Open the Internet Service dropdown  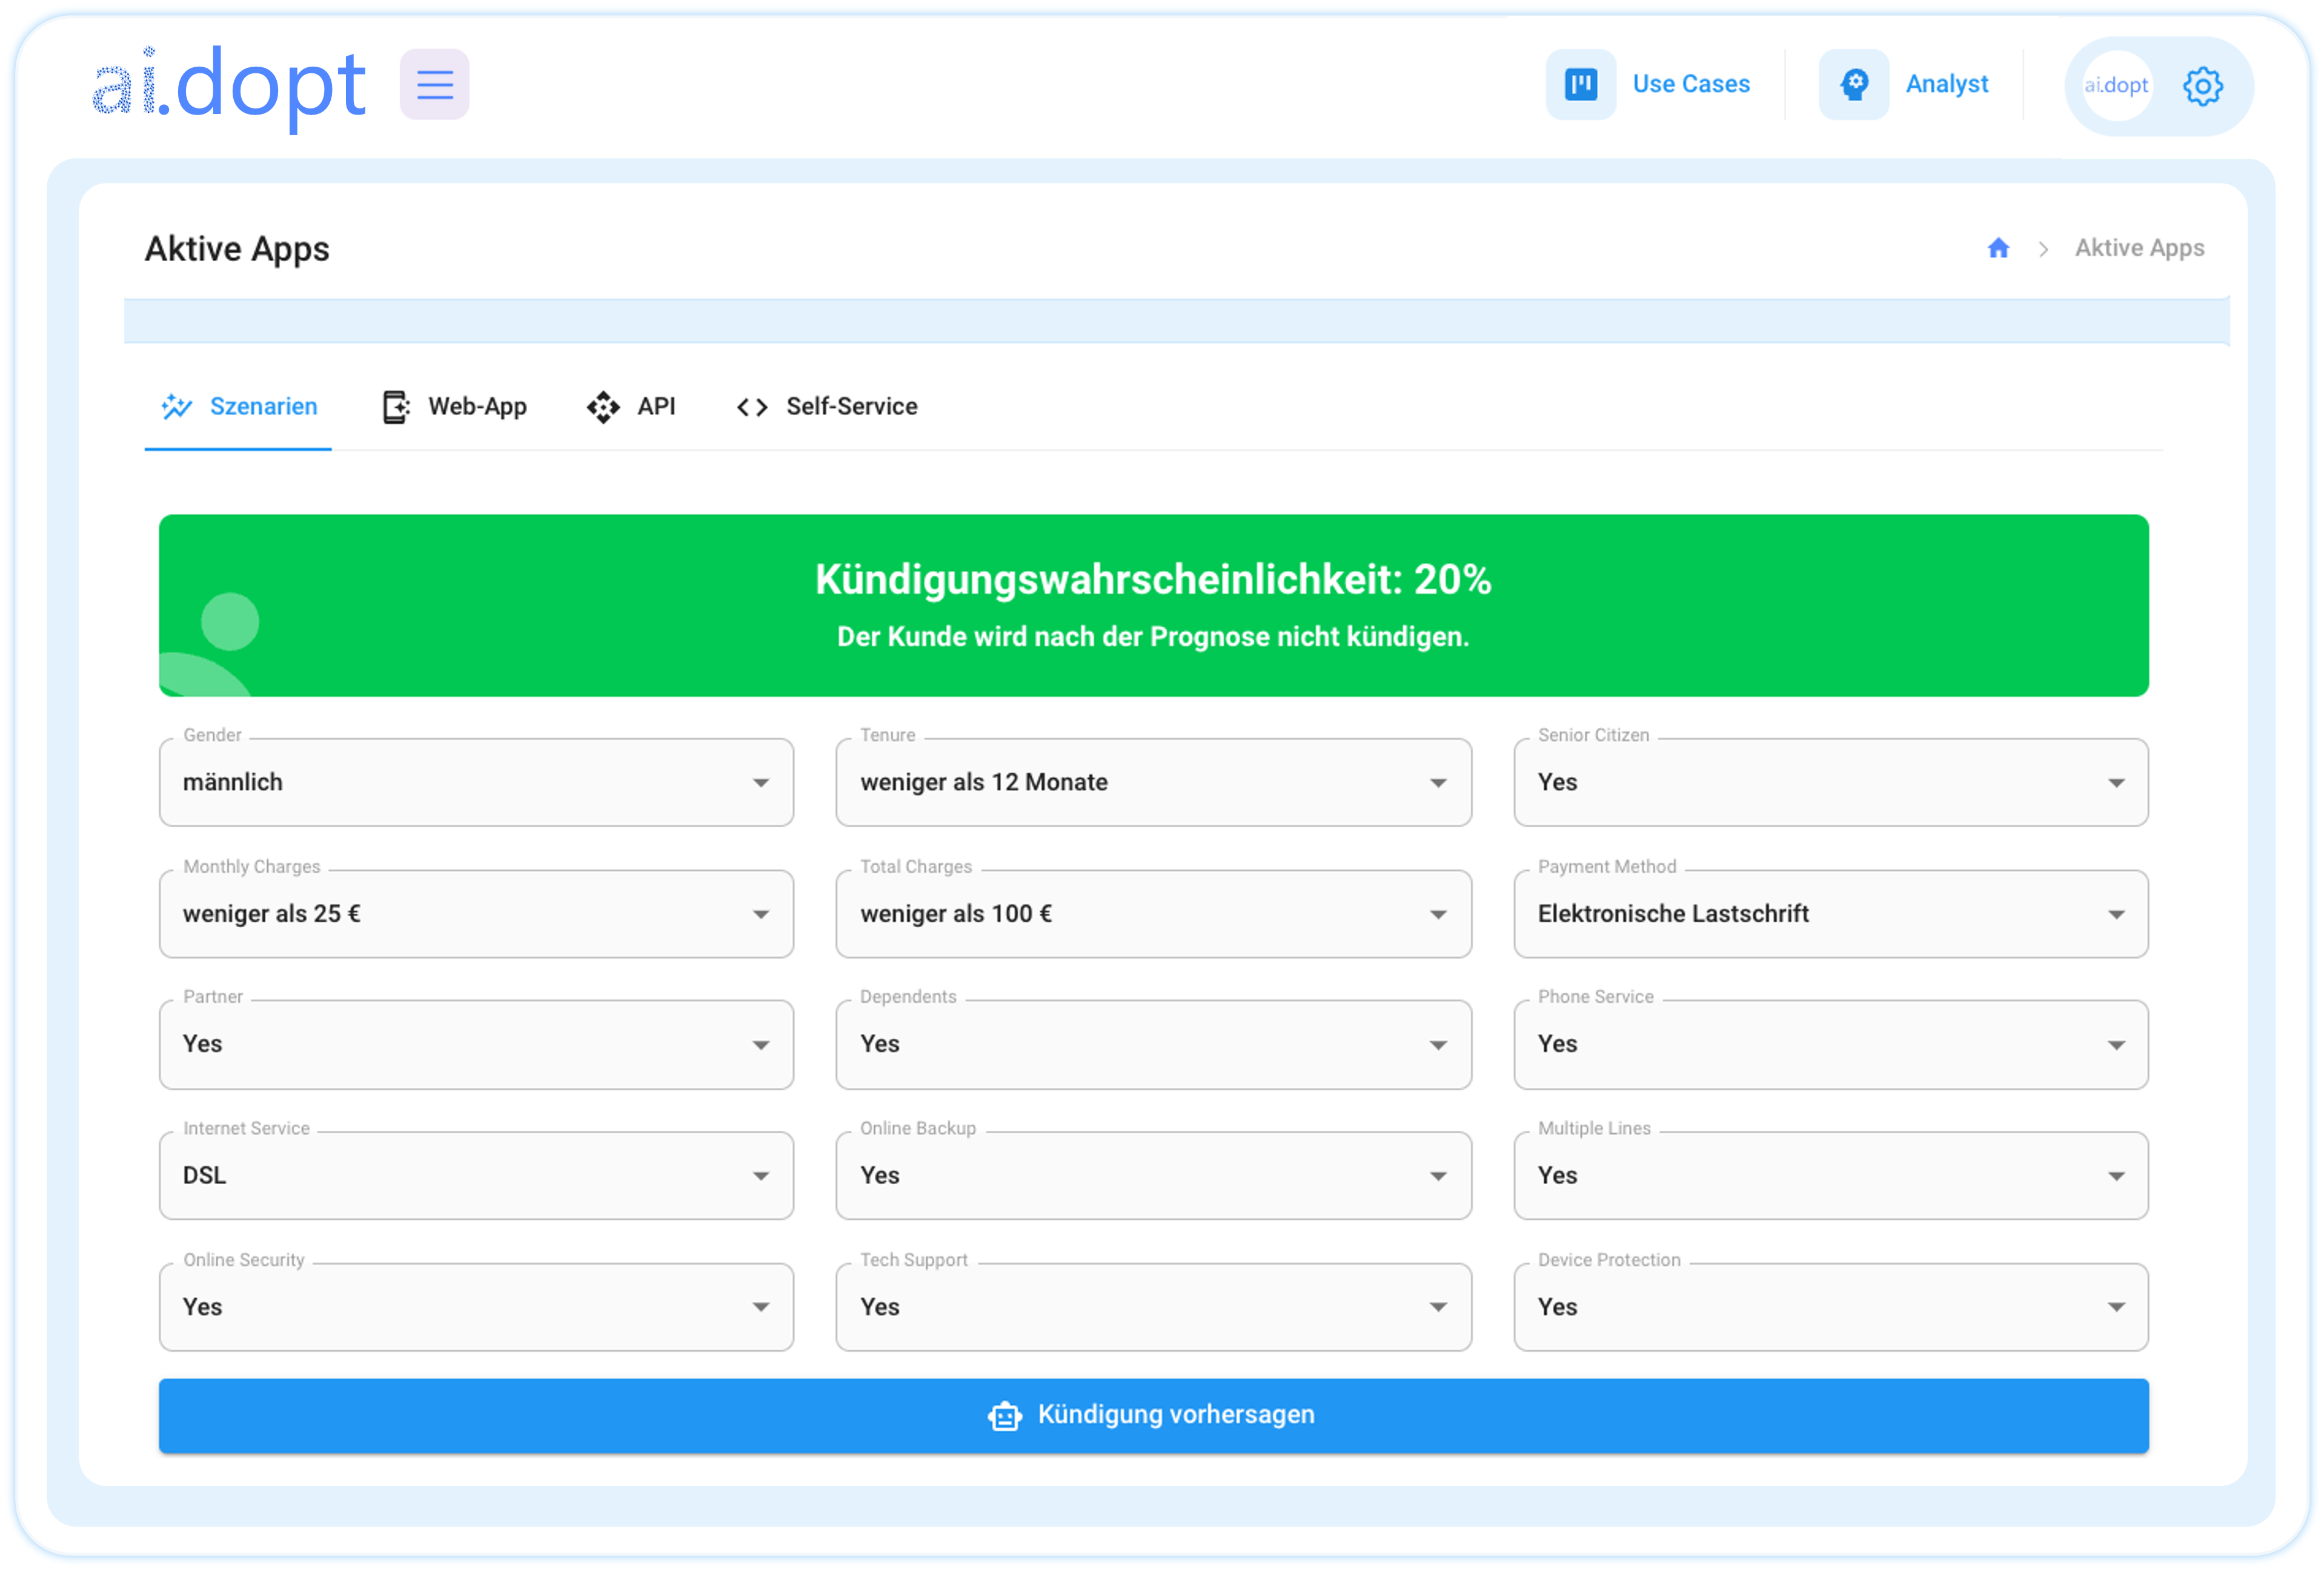tap(476, 1175)
